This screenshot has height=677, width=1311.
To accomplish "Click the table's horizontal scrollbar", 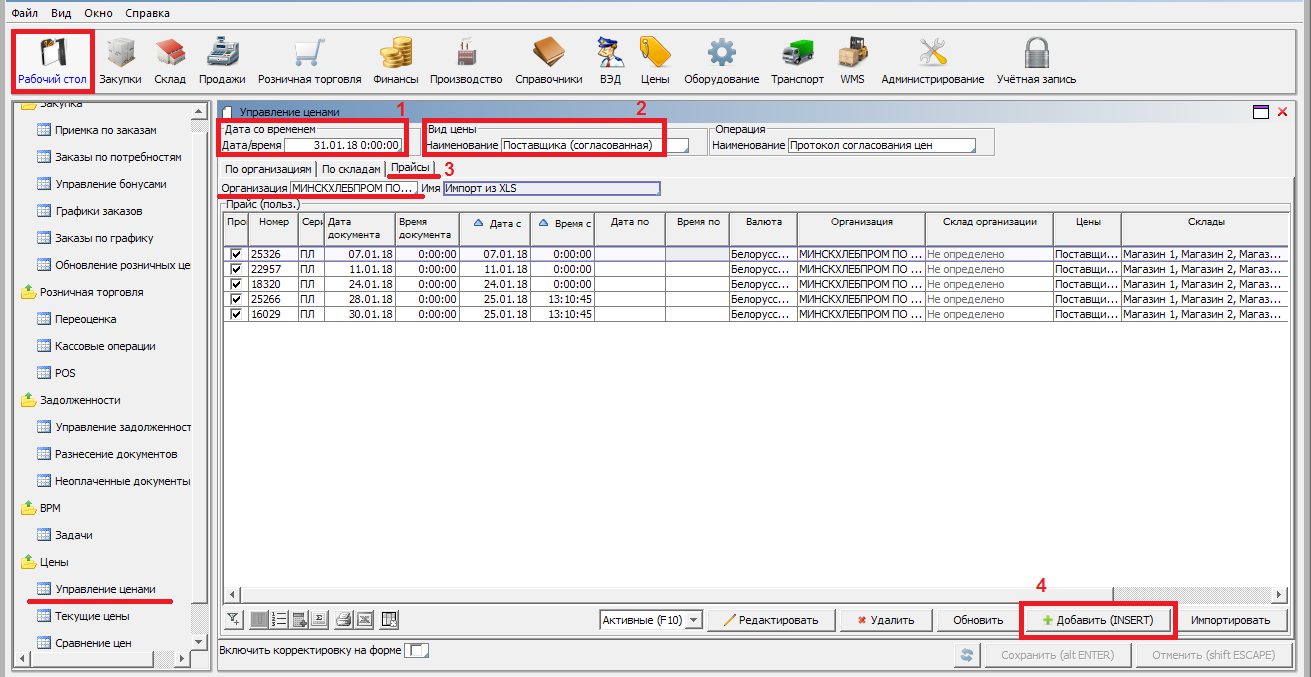I will pos(750,593).
